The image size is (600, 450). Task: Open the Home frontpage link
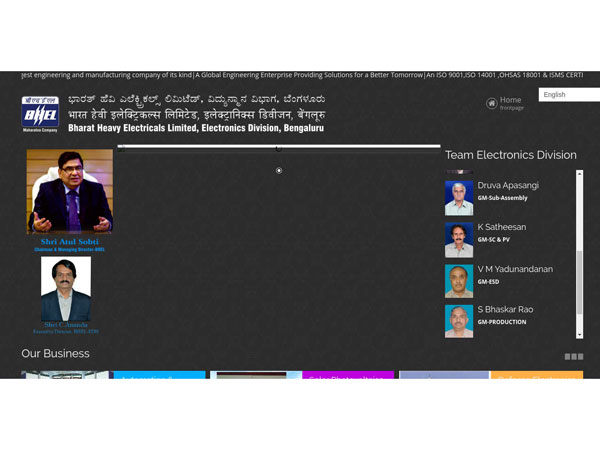coord(510,100)
